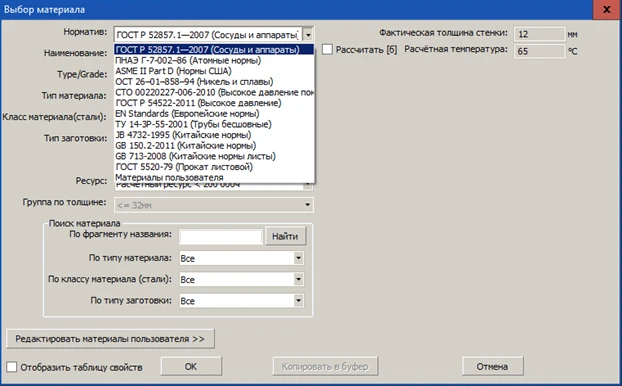Click the Найти button
Viewport: 622px width, 386px height.
(285, 236)
